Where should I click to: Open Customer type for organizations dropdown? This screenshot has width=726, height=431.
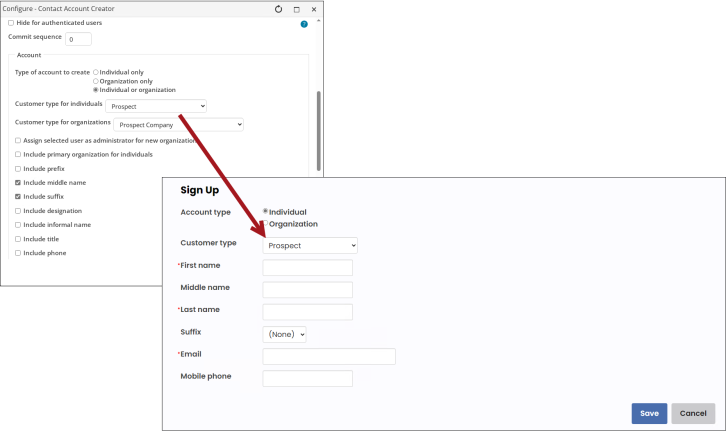coord(178,125)
